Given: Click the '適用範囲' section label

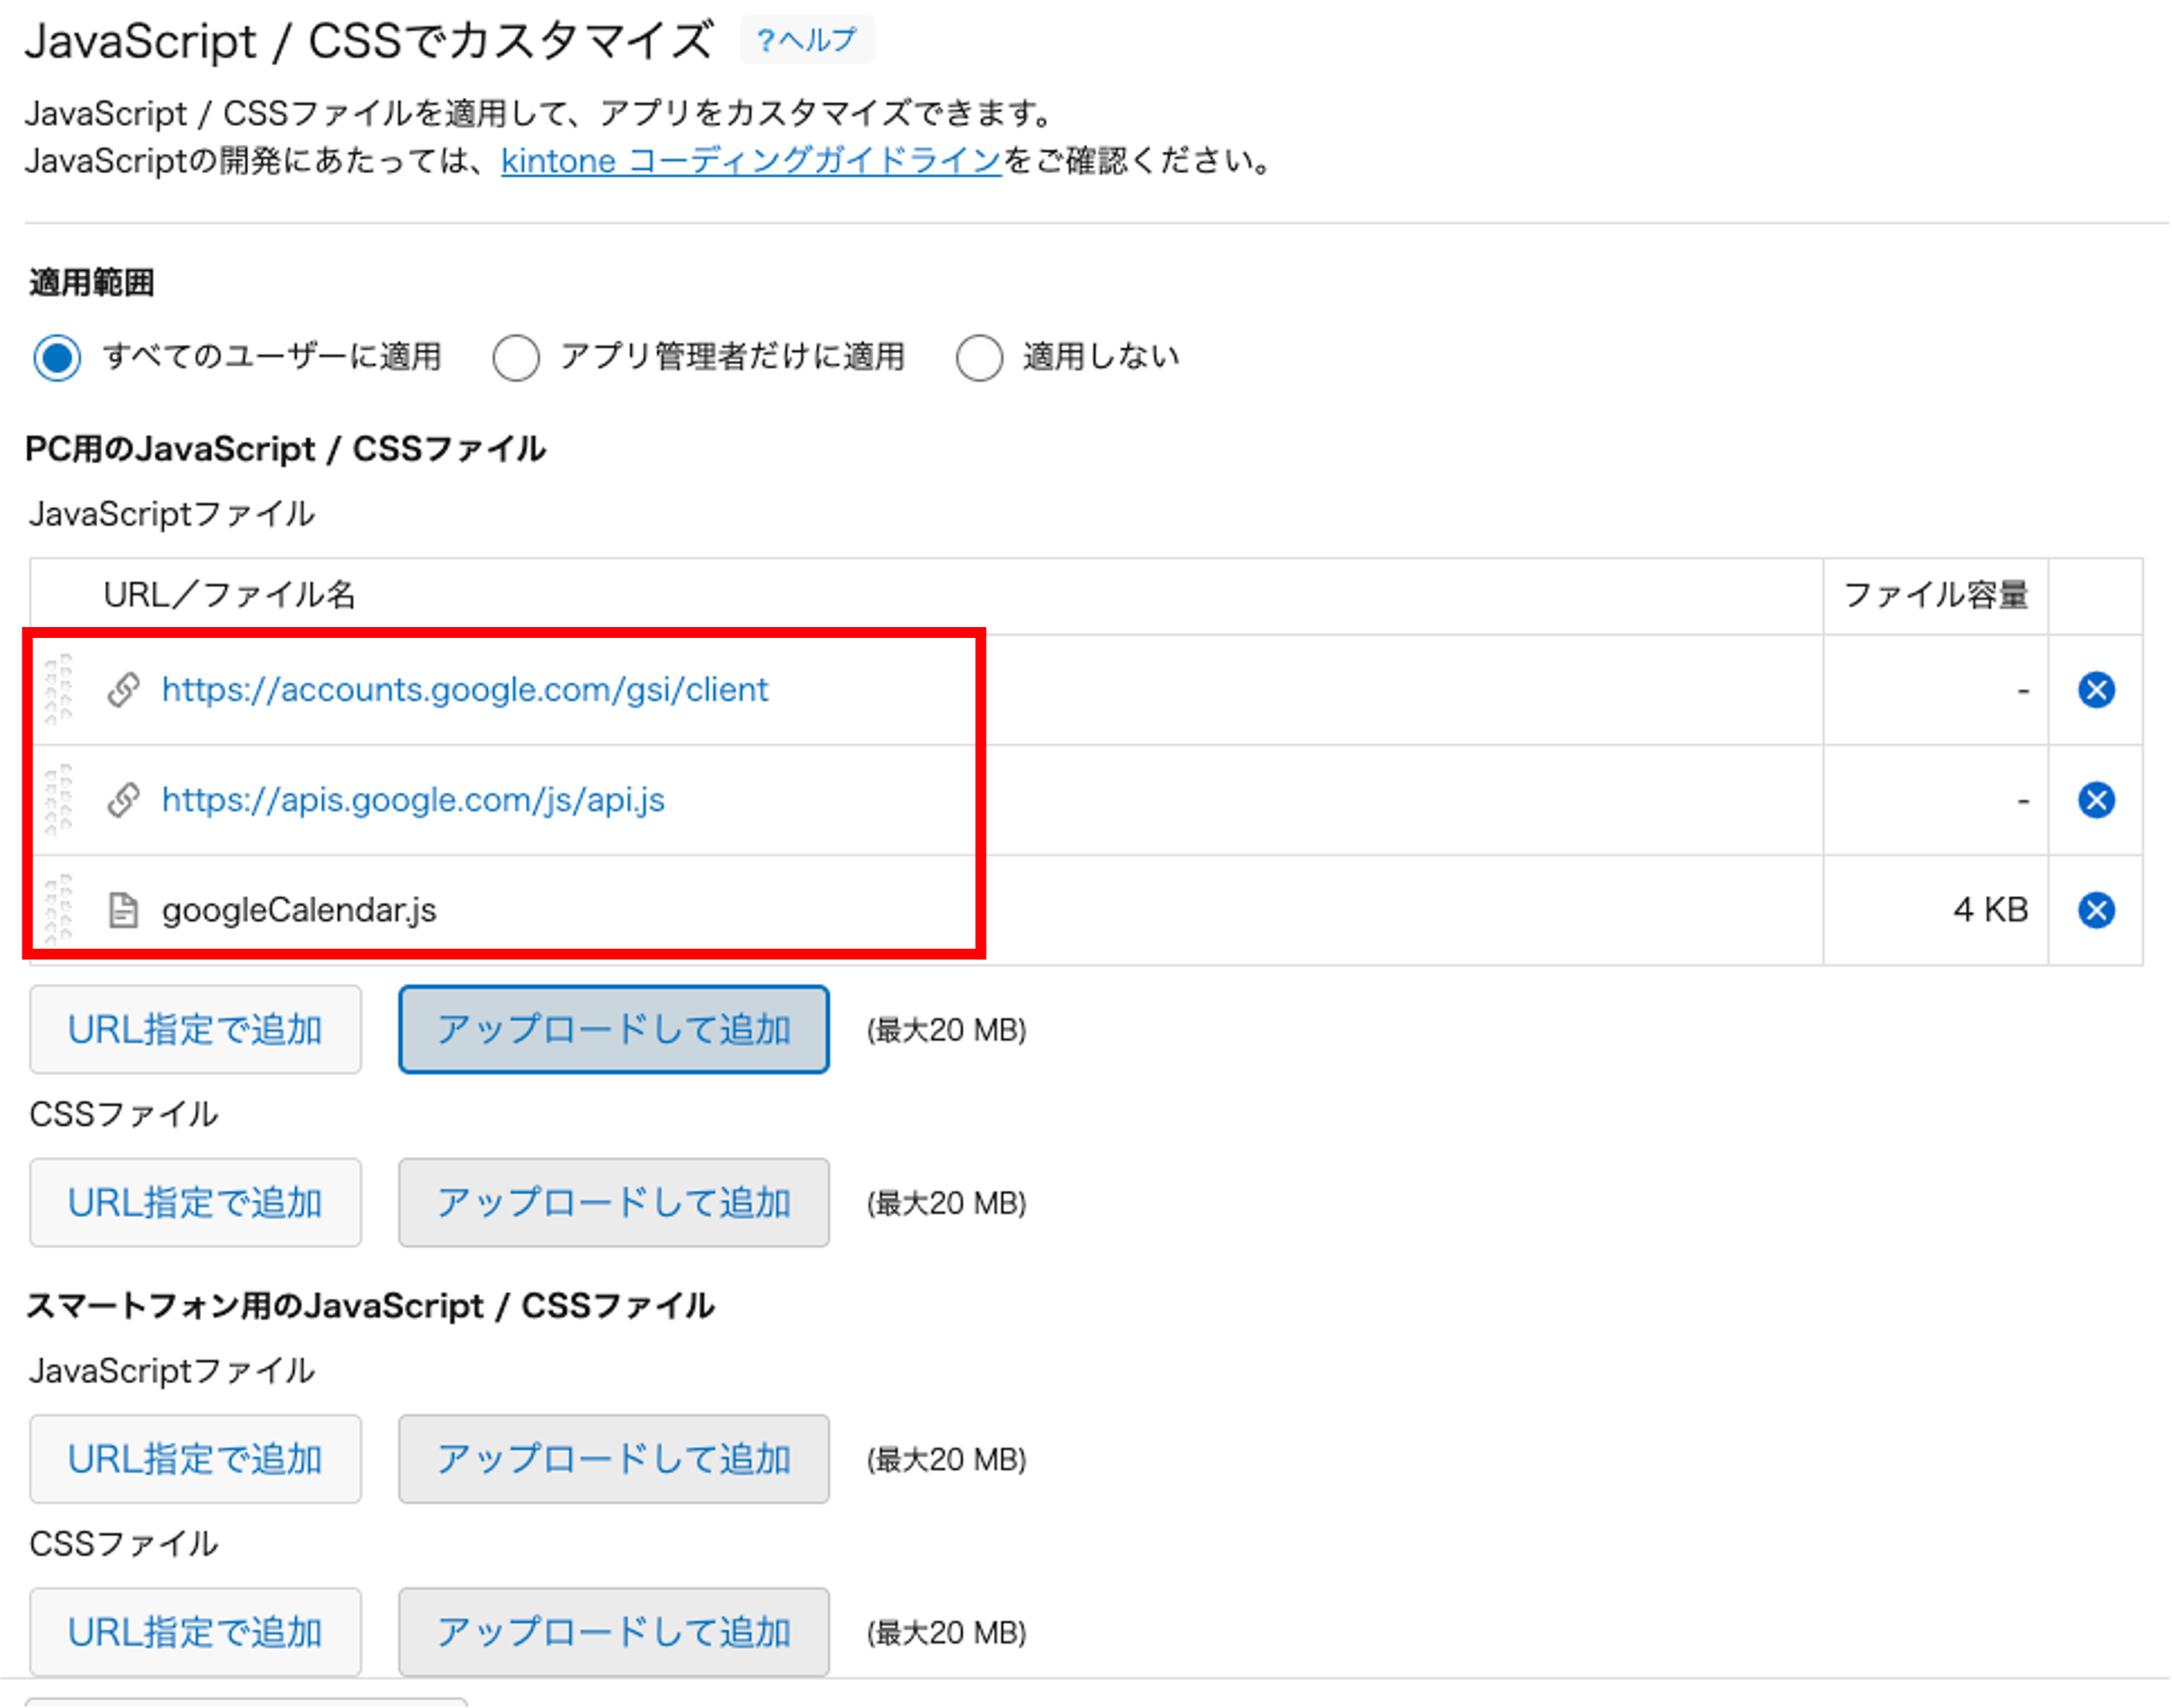Looking at the screenshot, I should coord(91,282).
